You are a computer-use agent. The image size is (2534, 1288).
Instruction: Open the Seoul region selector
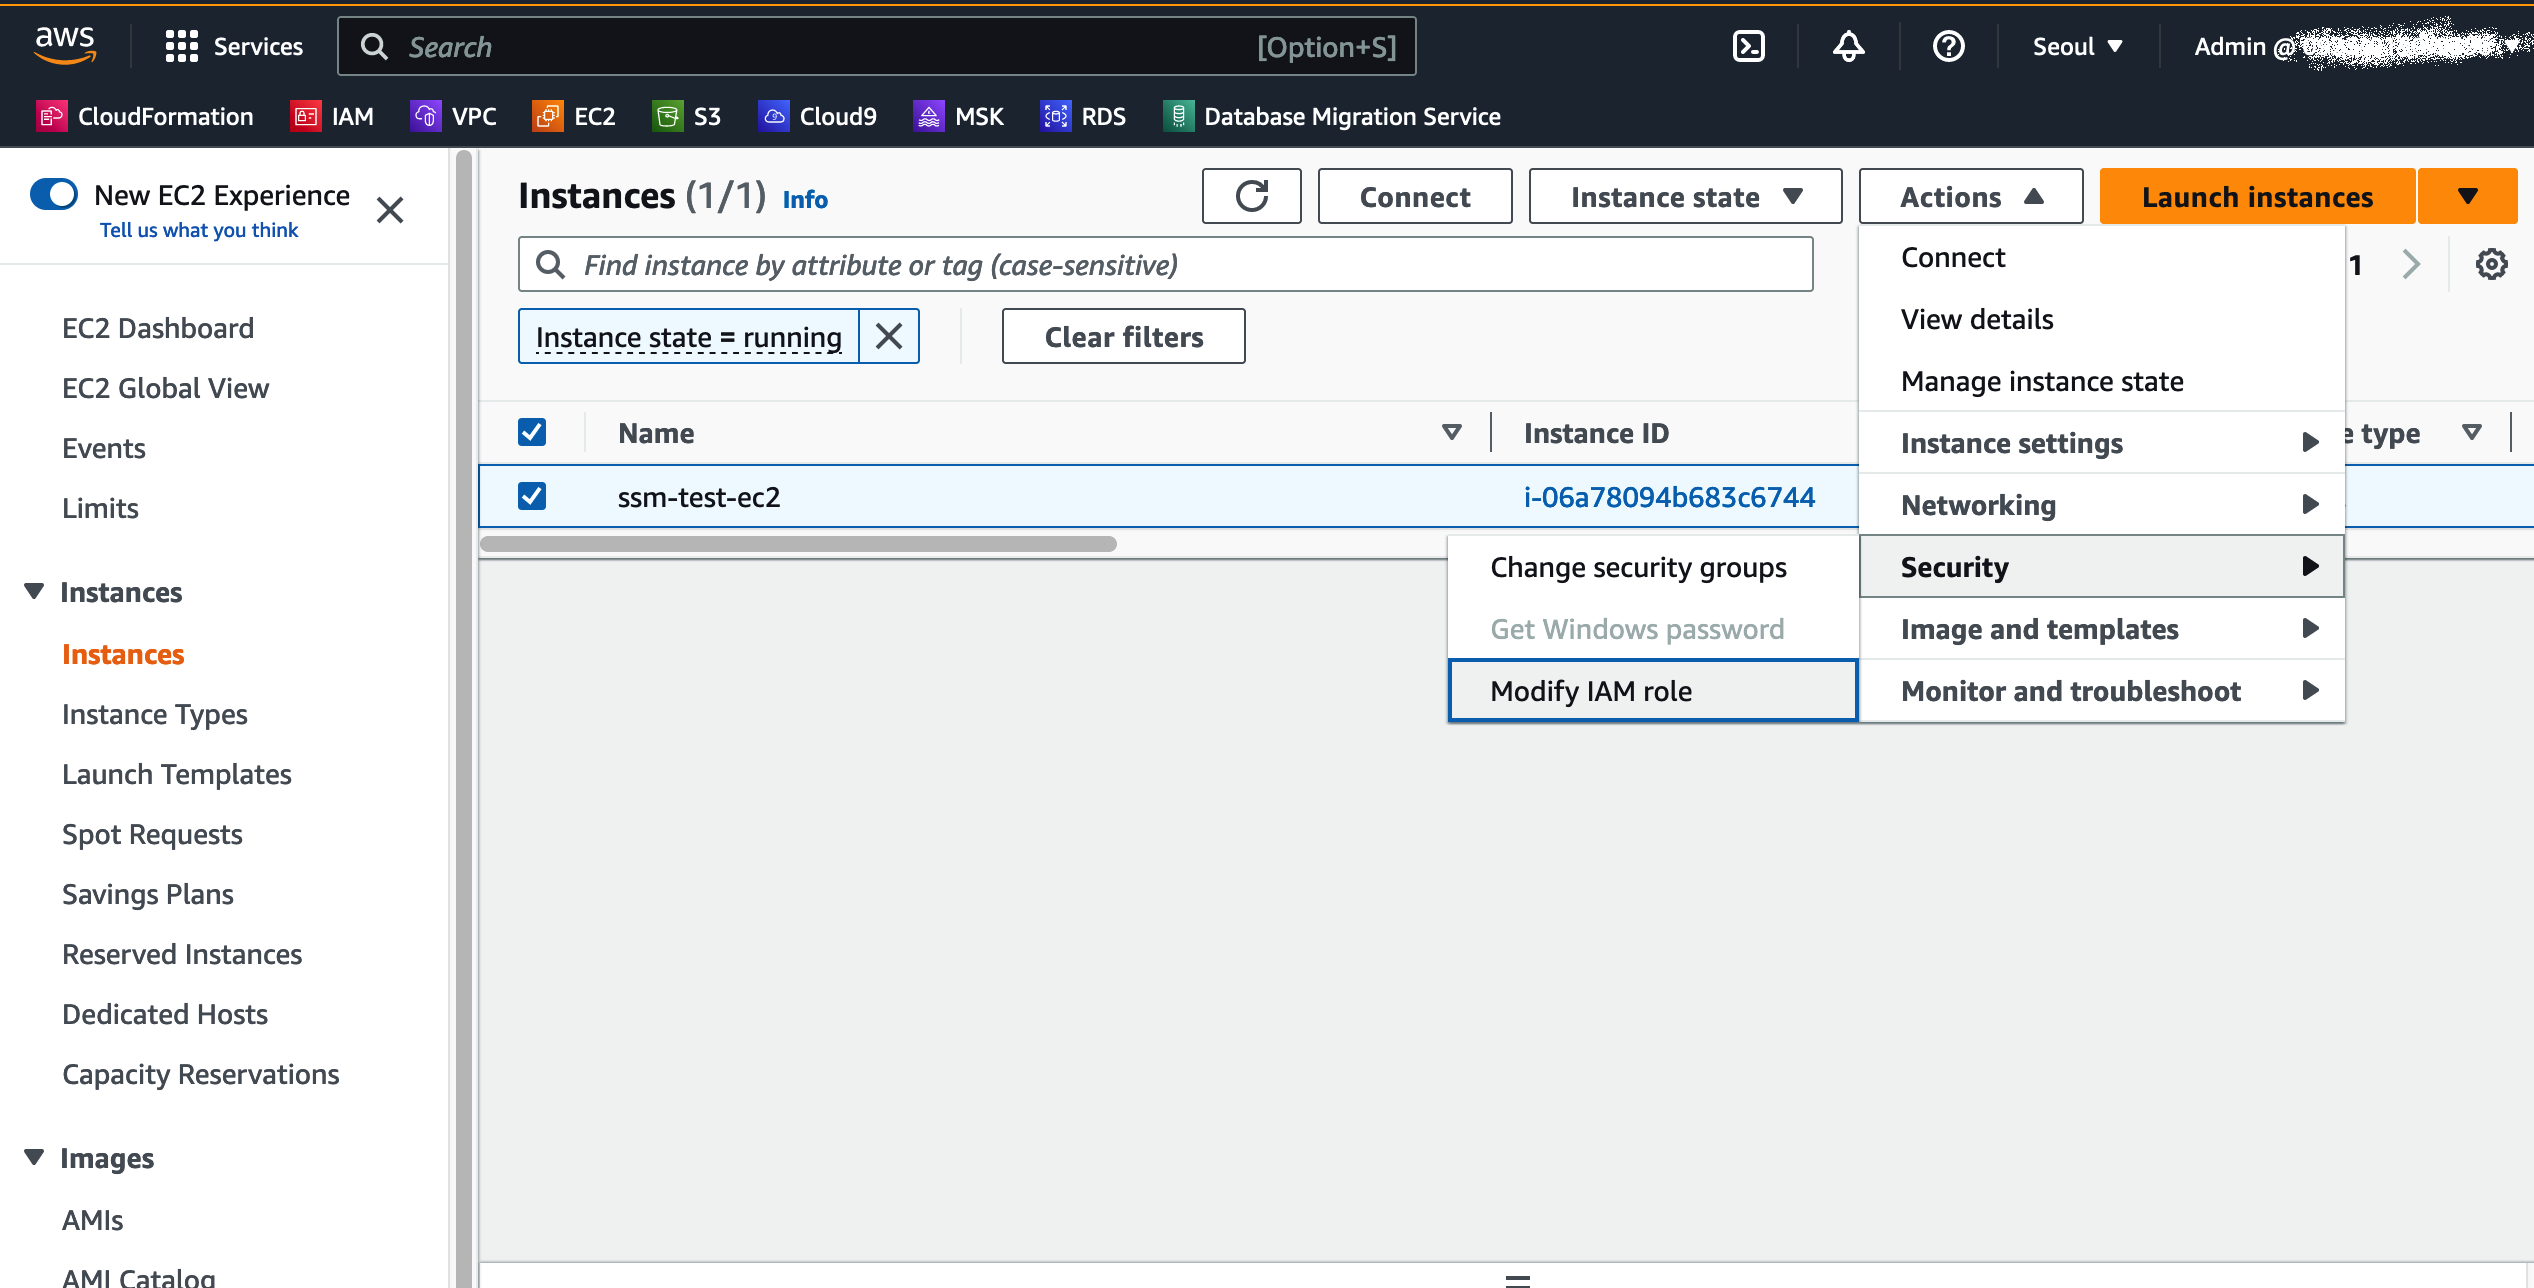click(2077, 46)
